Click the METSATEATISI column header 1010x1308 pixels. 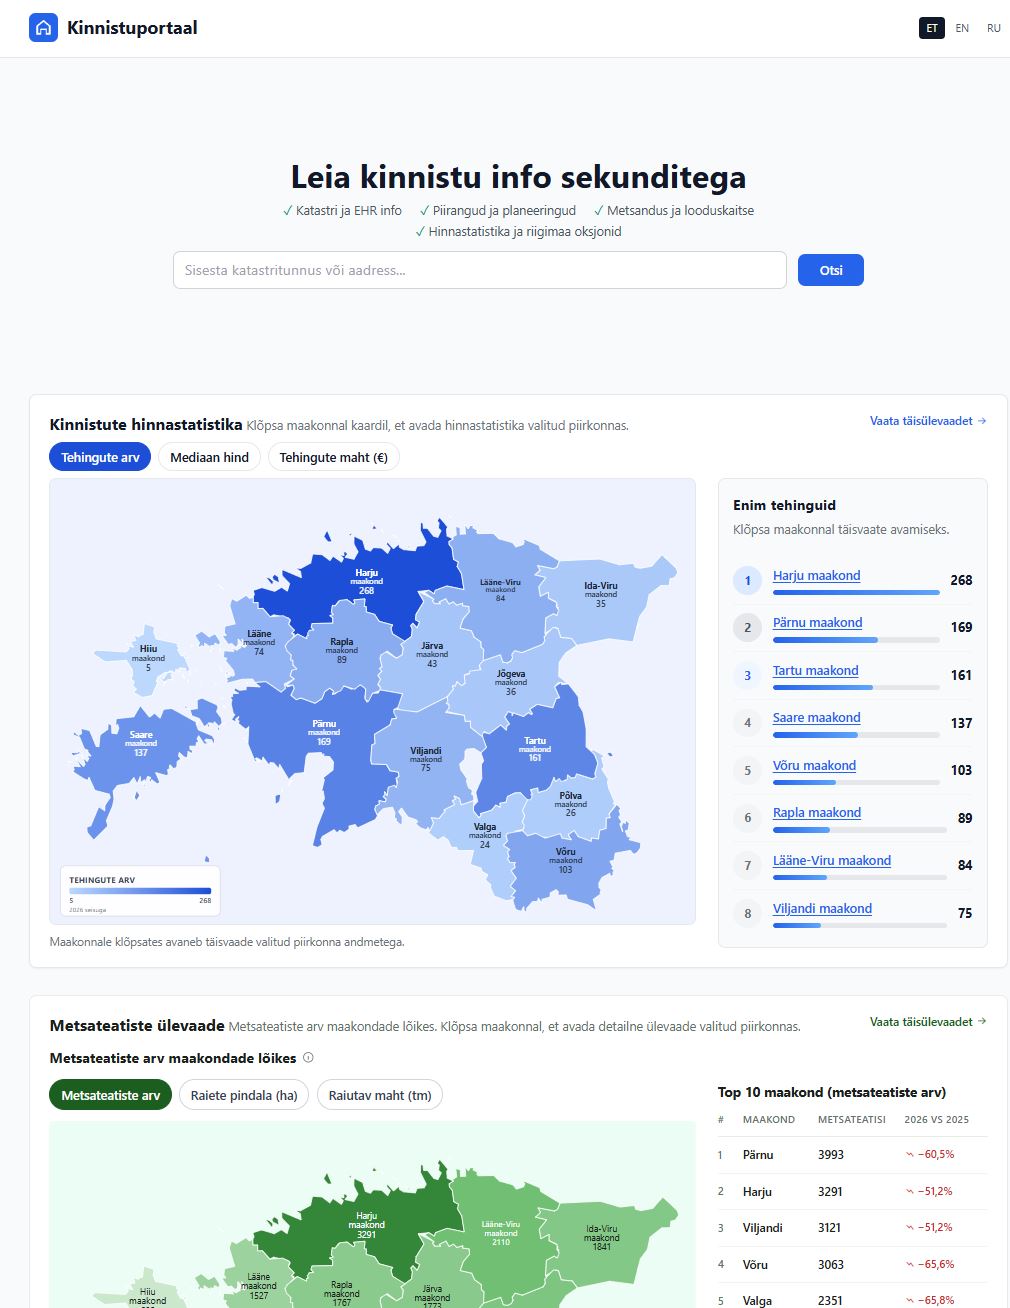(x=852, y=1119)
